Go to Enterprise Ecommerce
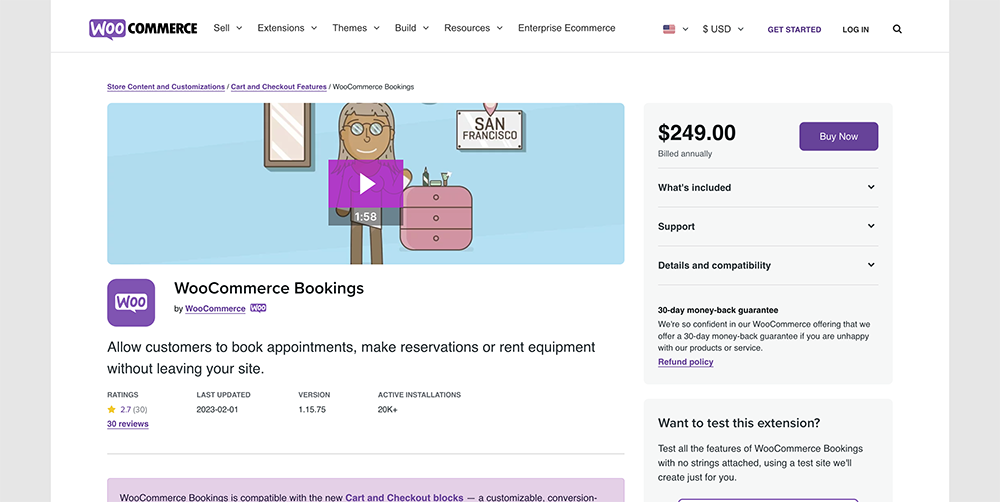The height and width of the screenshot is (502, 1000). click(566, 28)
